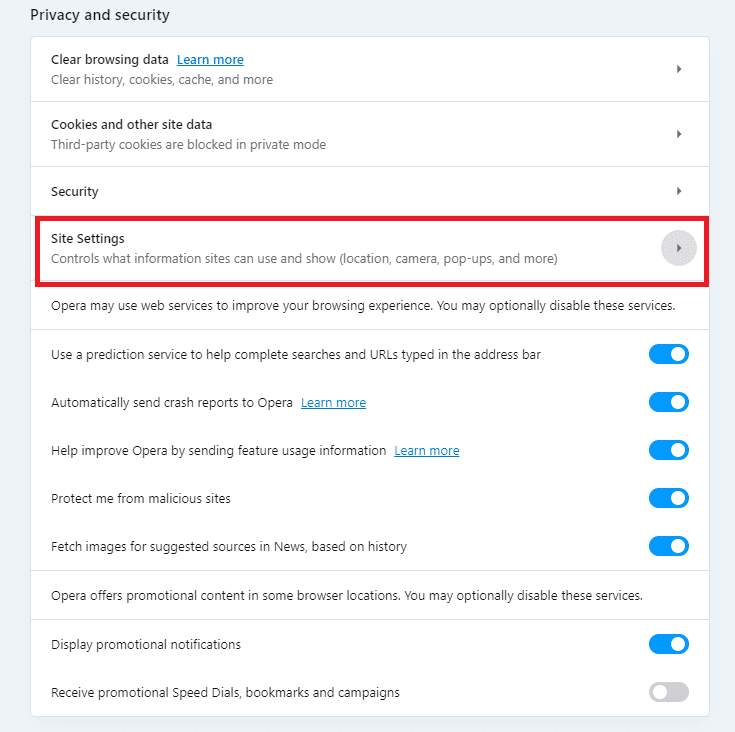This screenshot has width=735, height=732.
Task: Expand the Clear browsing data arrow
Action: 679,69
